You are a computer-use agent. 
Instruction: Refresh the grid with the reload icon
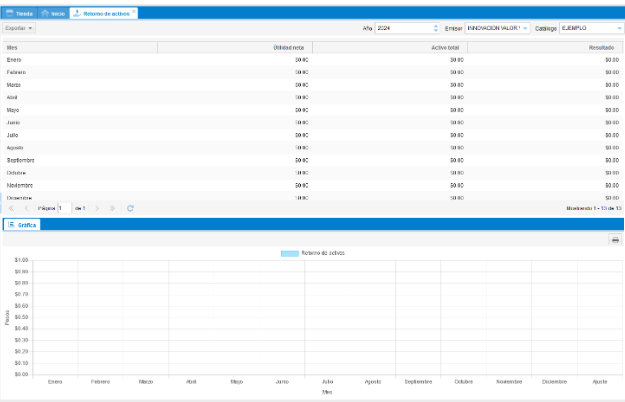[130, 208]
